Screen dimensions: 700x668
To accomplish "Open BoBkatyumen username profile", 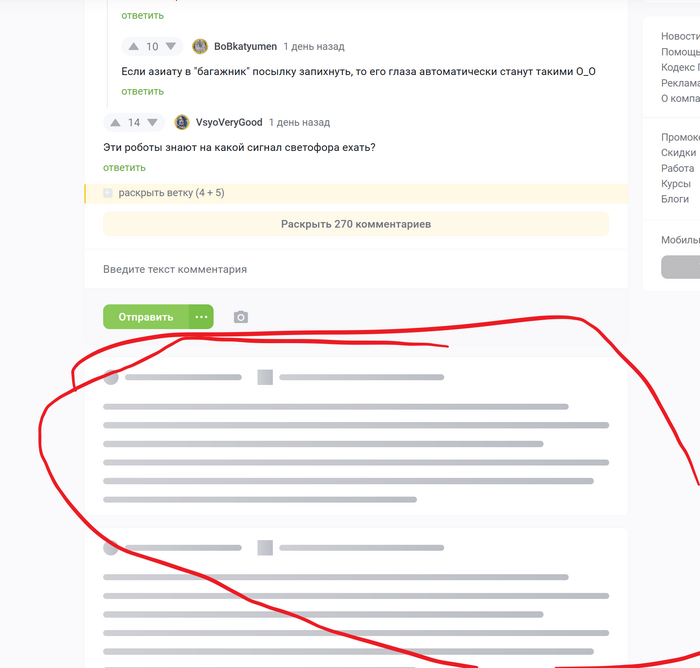I will click(x=246, y=46).
